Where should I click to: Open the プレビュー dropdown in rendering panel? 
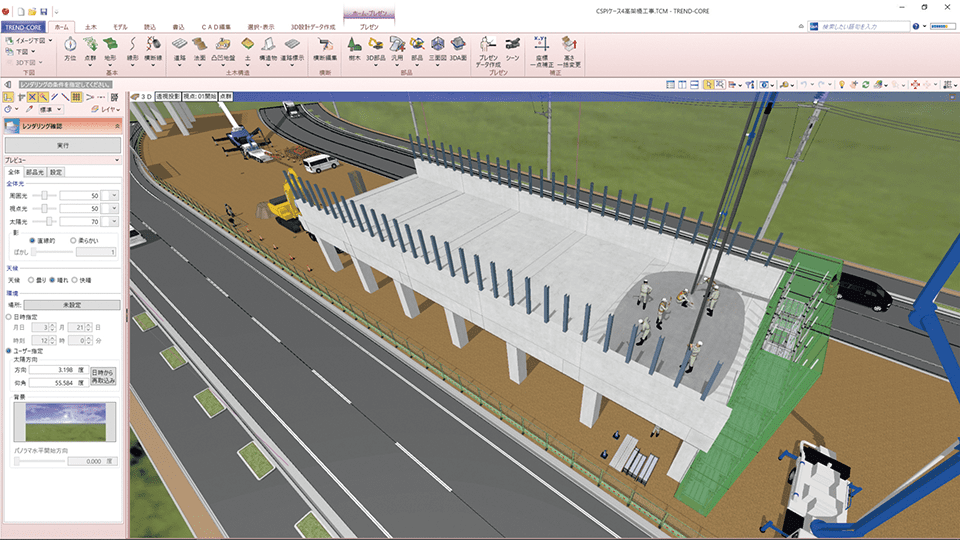[118, 160]
